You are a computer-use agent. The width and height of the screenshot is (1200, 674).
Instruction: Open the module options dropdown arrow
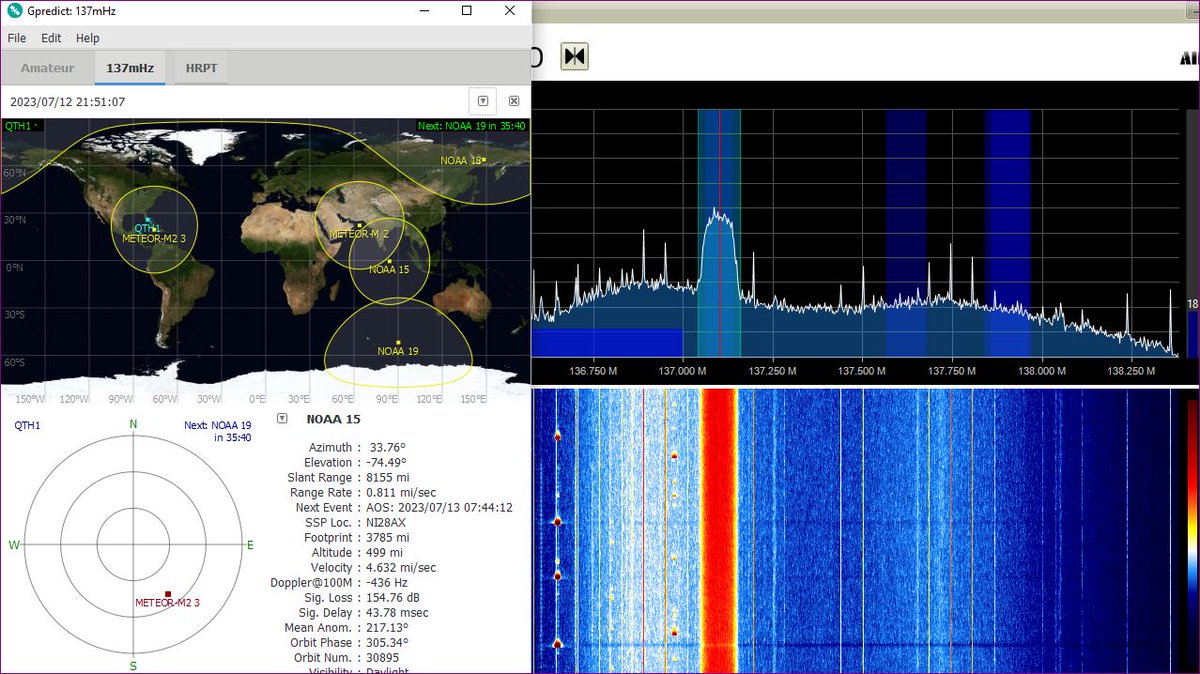tap(483, 101)
